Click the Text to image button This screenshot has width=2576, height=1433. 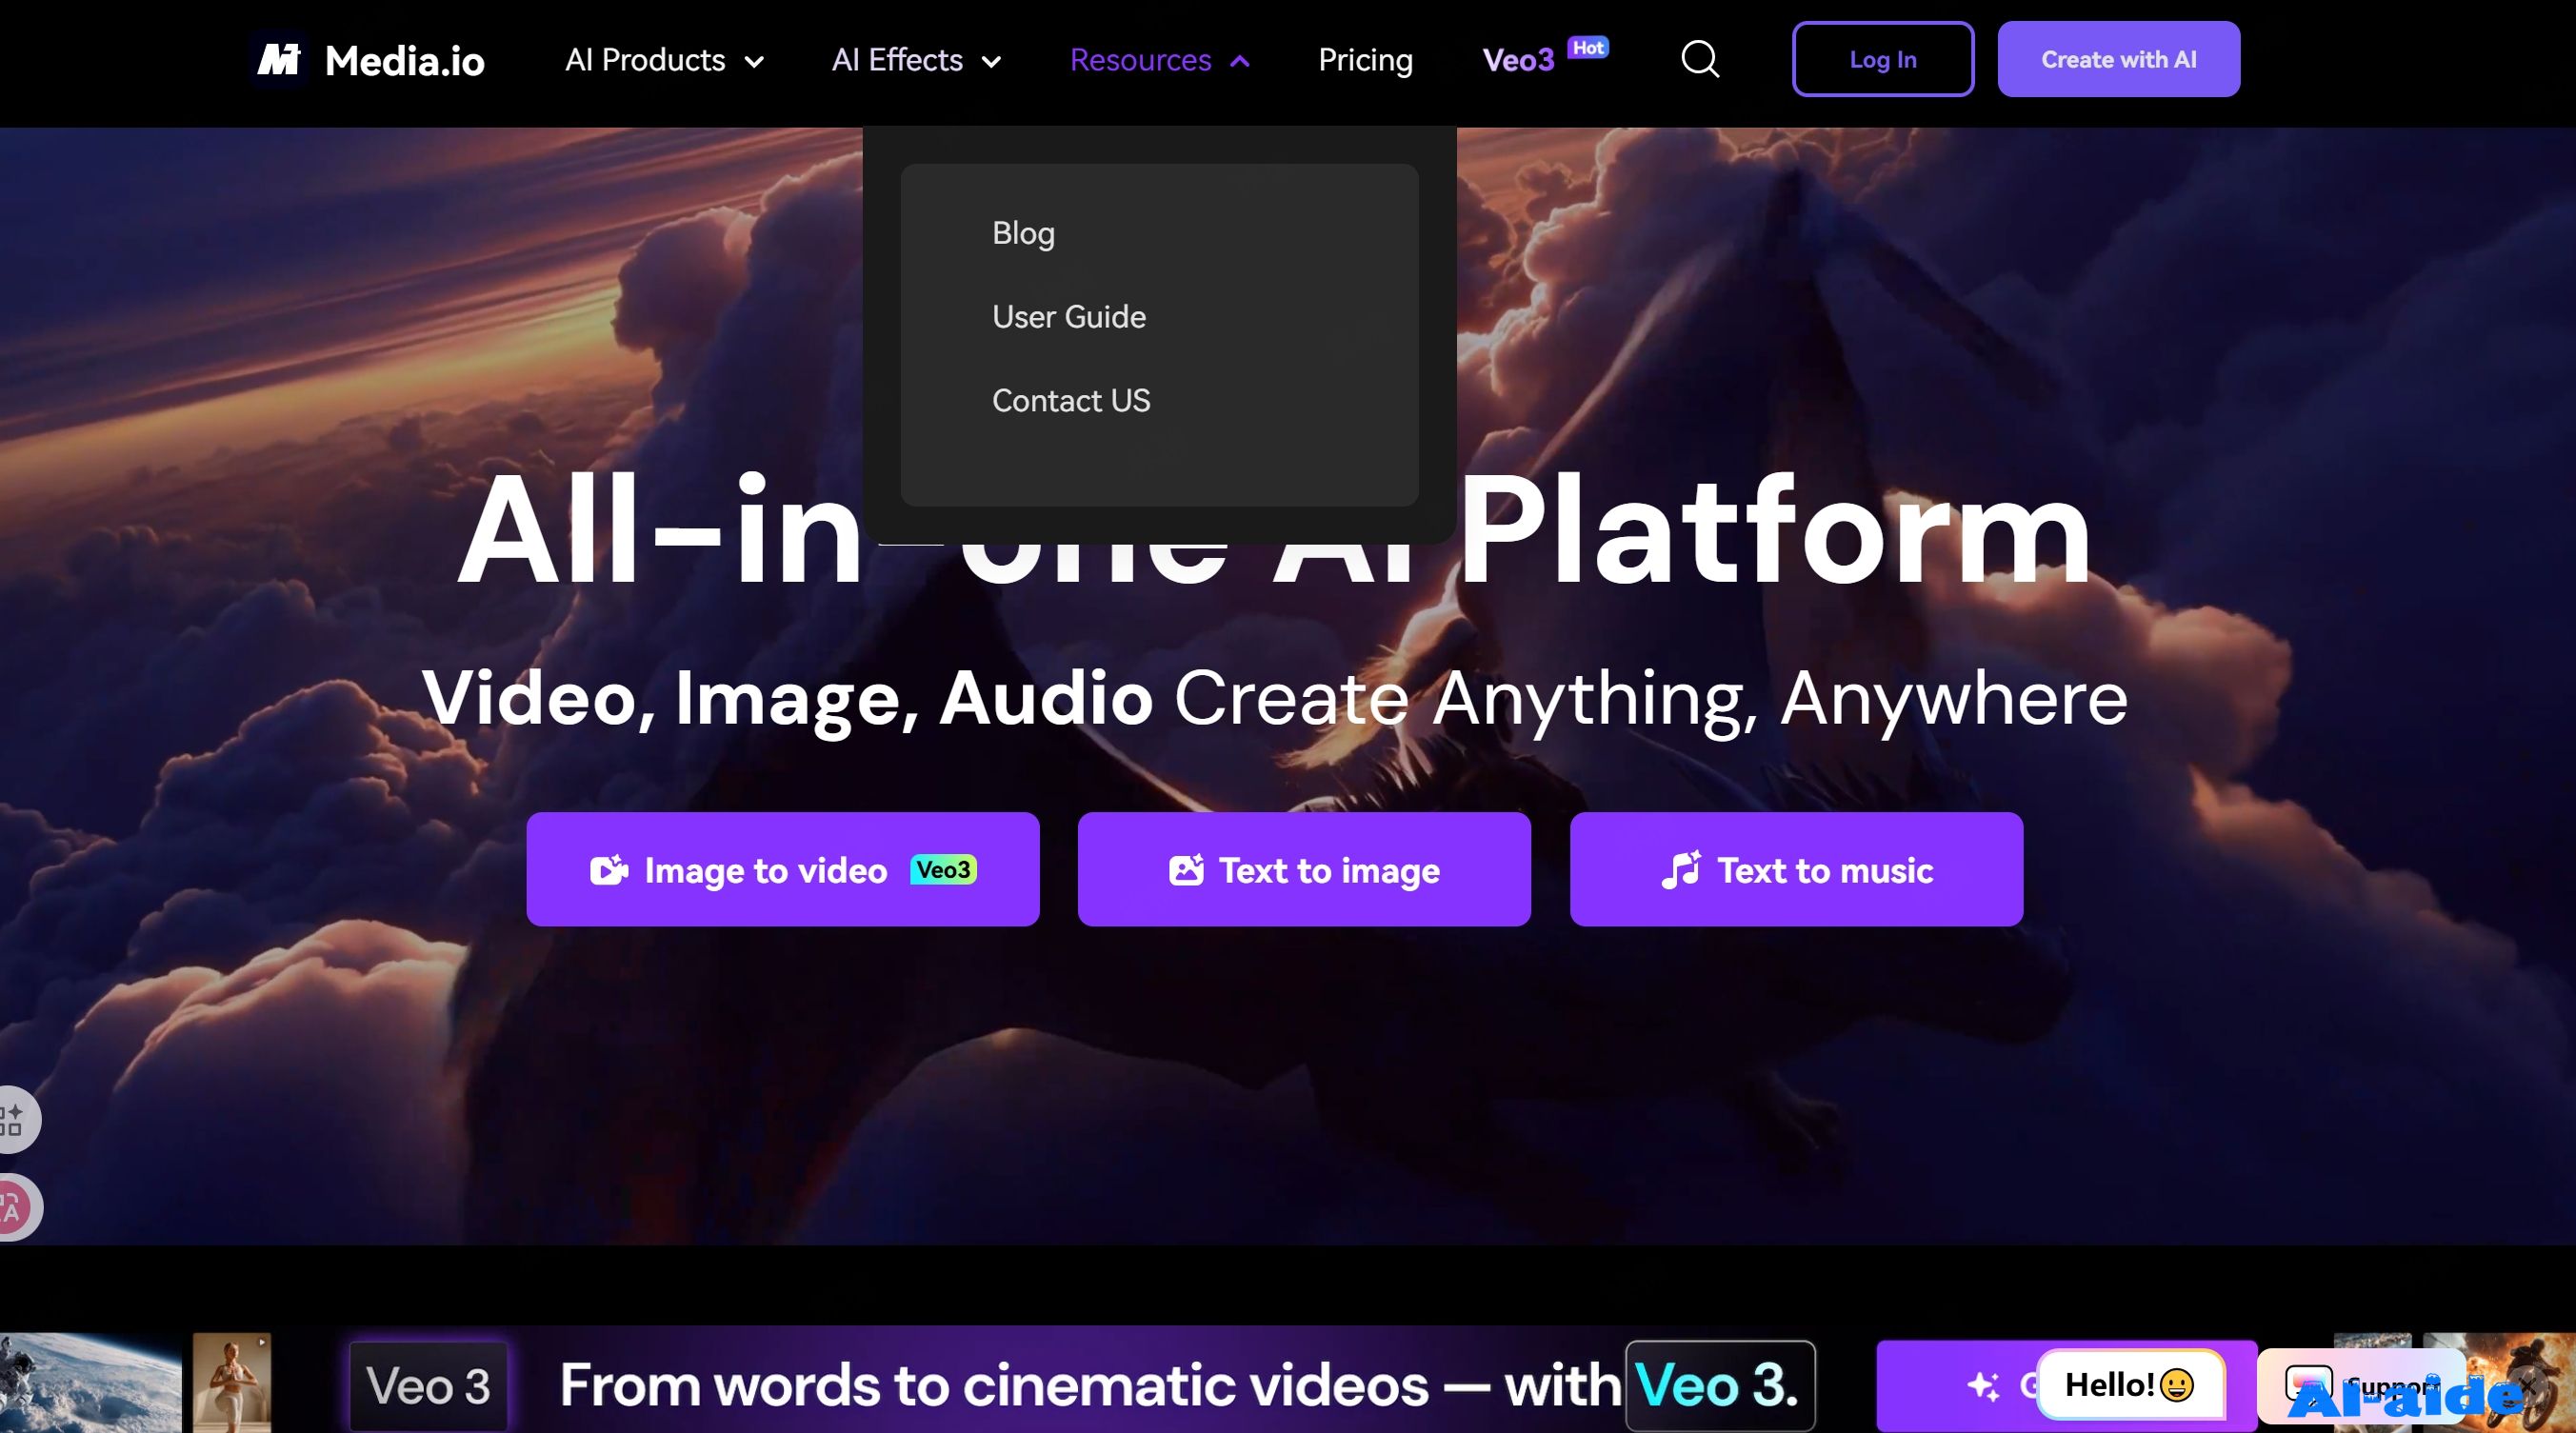click(x=1304, y=870)
